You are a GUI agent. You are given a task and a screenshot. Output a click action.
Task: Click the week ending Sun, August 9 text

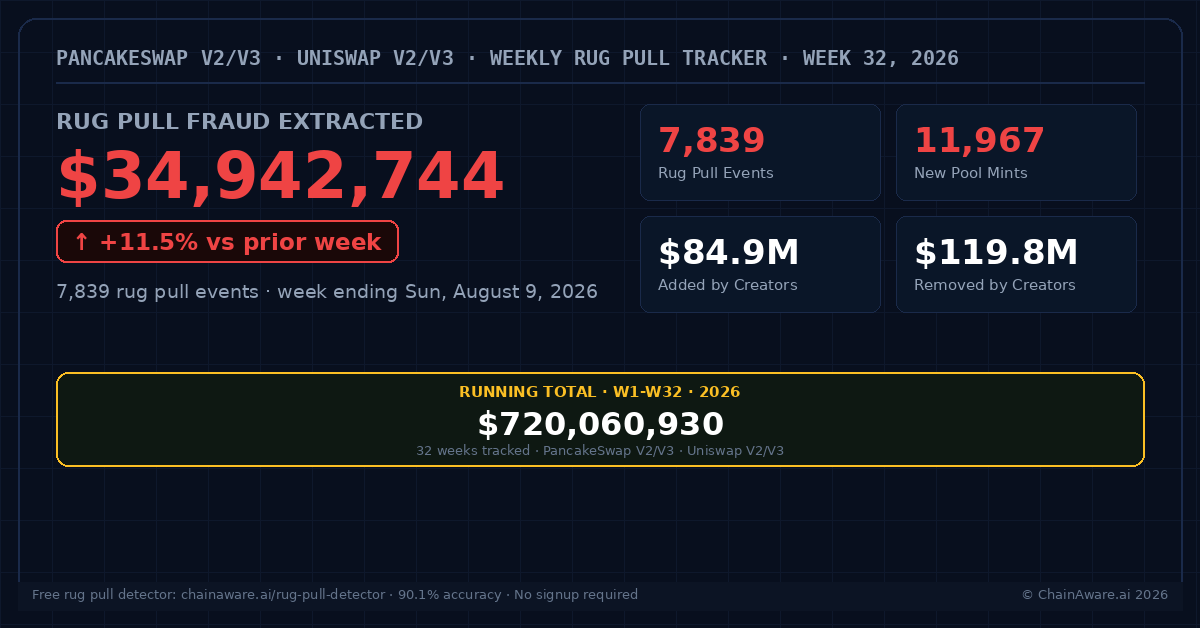[437, 292]
